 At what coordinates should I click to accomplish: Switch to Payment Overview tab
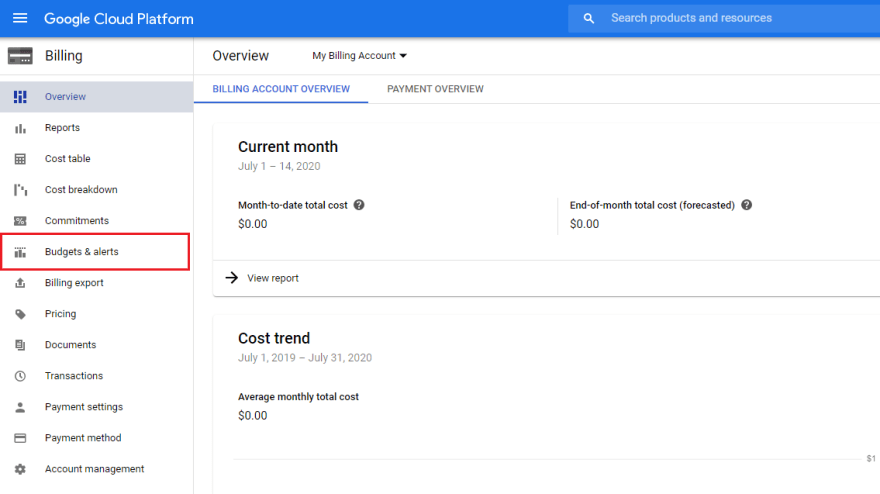(435, 89)
